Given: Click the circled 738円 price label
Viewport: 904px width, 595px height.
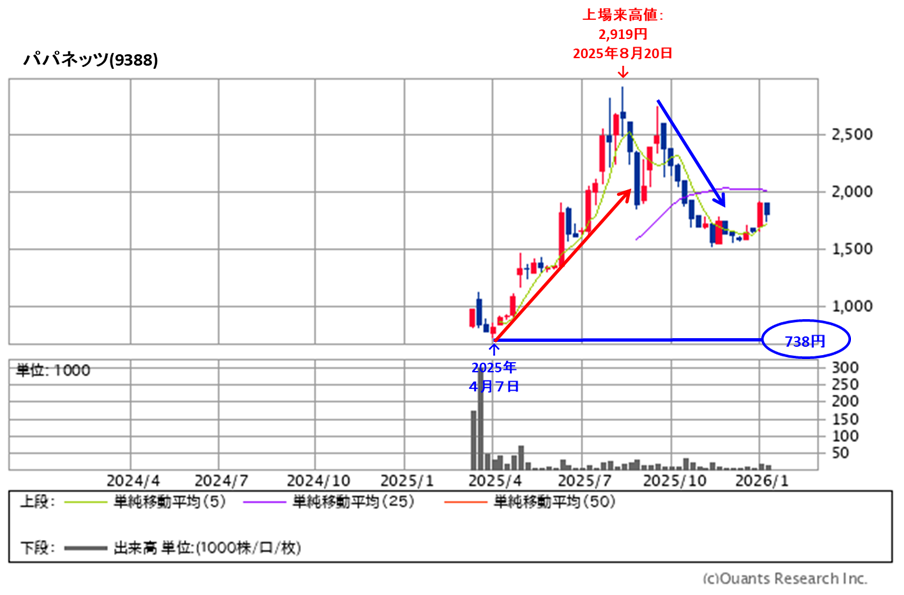Looking at the screenshot, I should 804,341.
